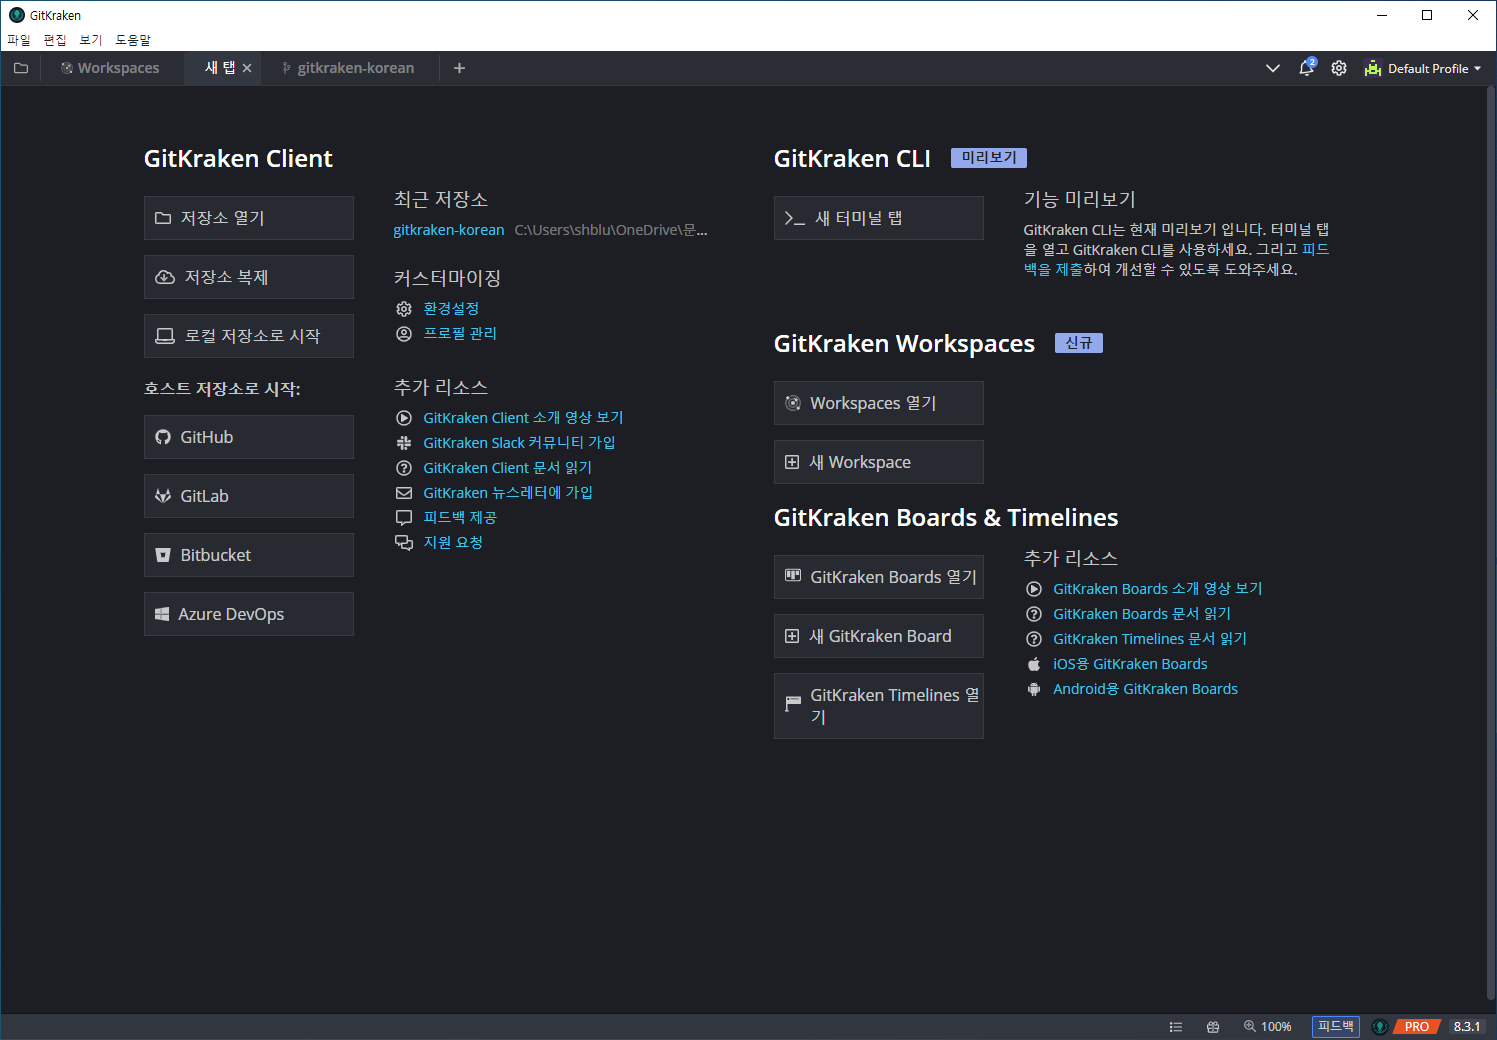
Task: Open GitKraken Timelines 문서 읽기 link
Action: 1150,639
